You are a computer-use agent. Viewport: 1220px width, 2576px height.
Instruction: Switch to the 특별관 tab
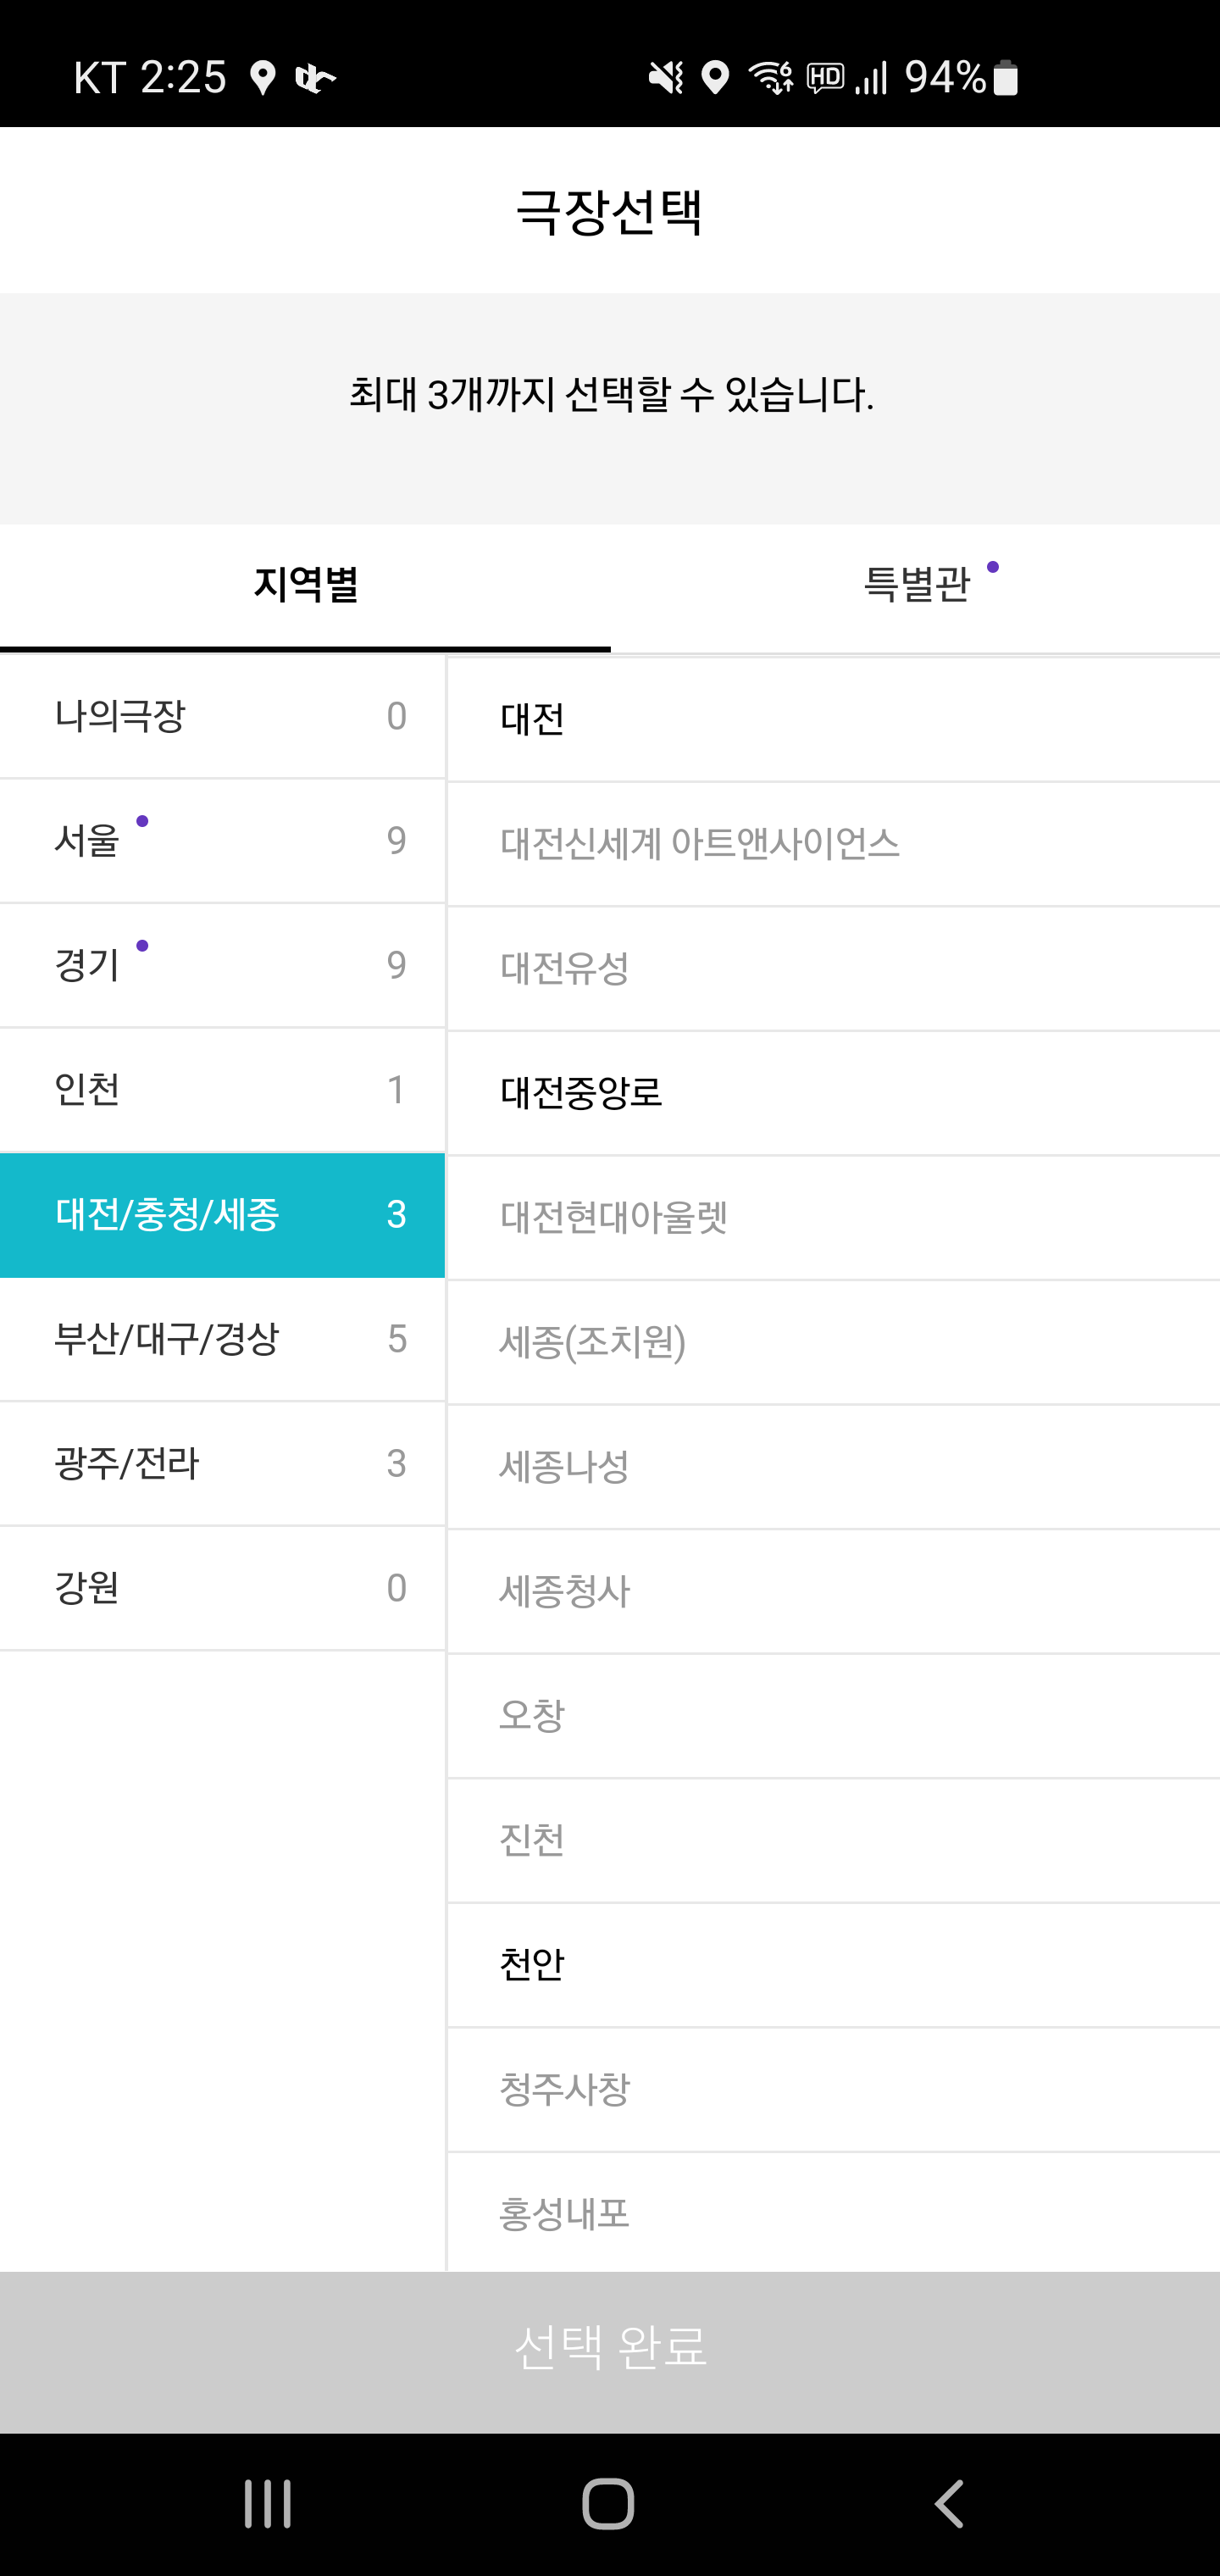click(x=916, y=585)
